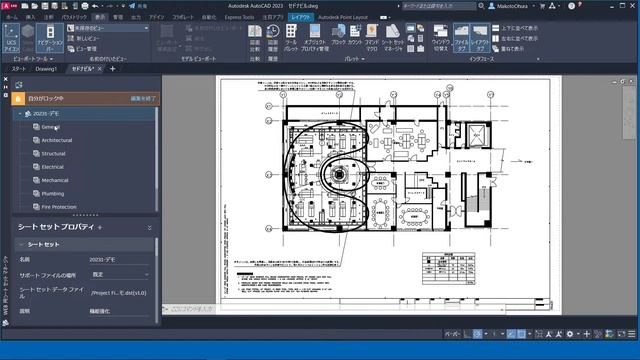Select the Plumbing subset in sheet tree
This screenshot has height=360, width=640.
coord(53,194)
